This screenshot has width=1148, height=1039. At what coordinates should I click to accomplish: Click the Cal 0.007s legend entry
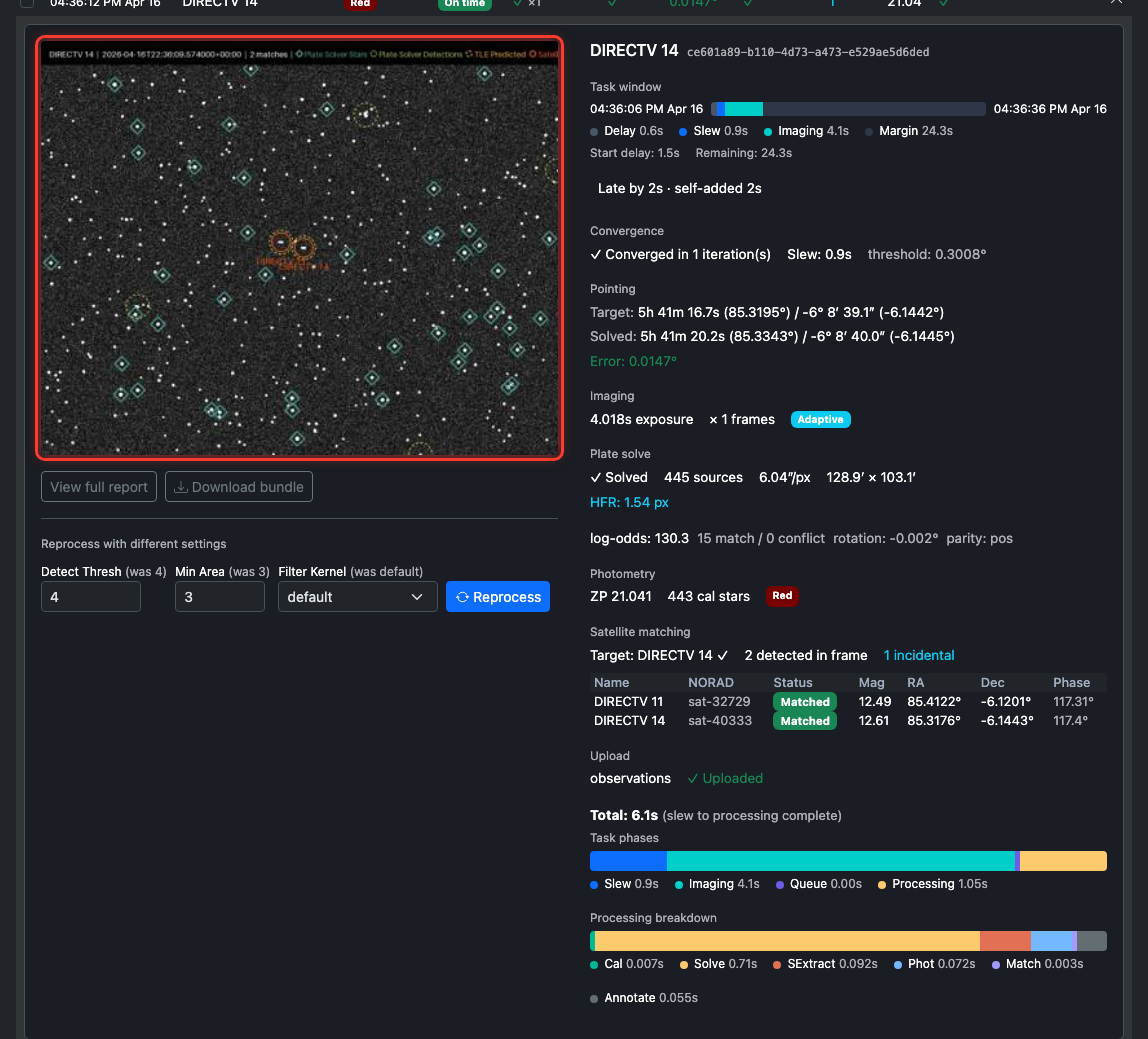[627, 964]
